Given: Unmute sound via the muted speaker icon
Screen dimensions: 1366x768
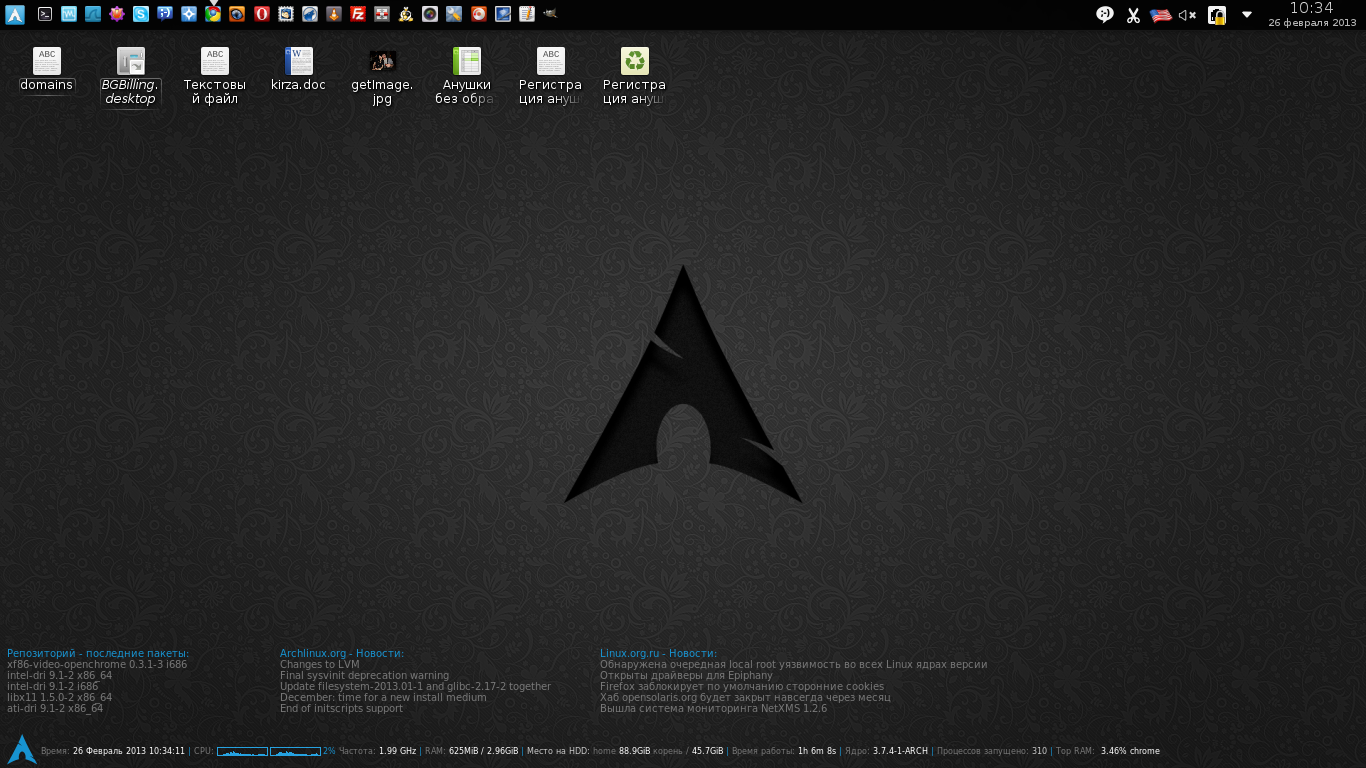Looking at the screenshot, I should click(1188, 15).
